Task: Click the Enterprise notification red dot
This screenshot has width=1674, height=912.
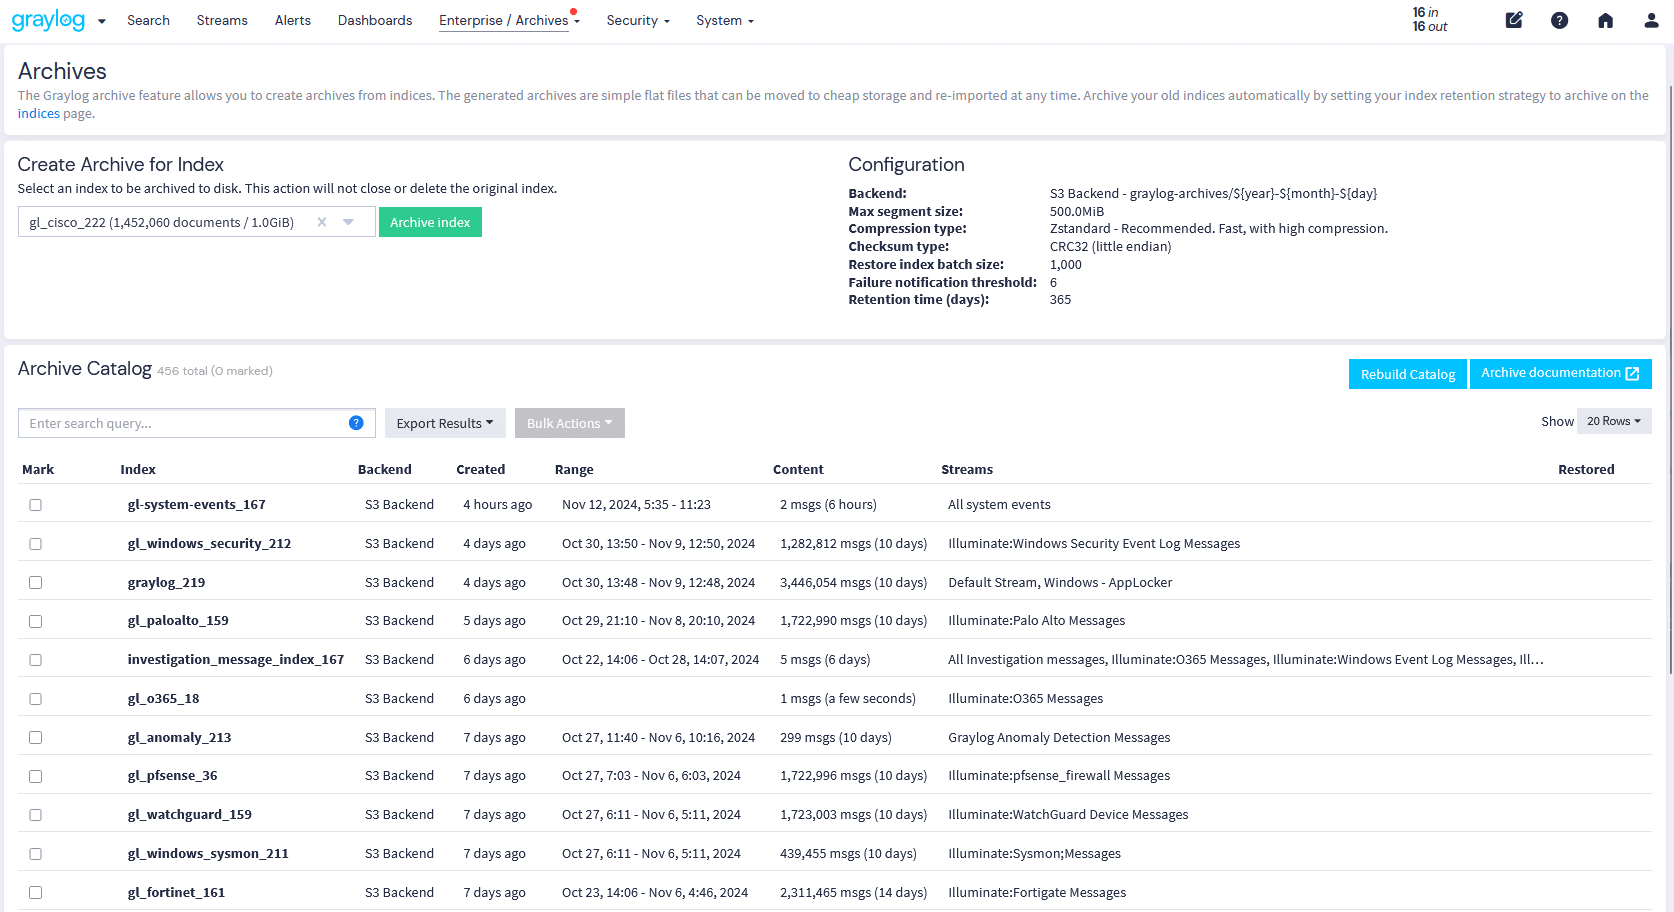Action: pos(574,11)
